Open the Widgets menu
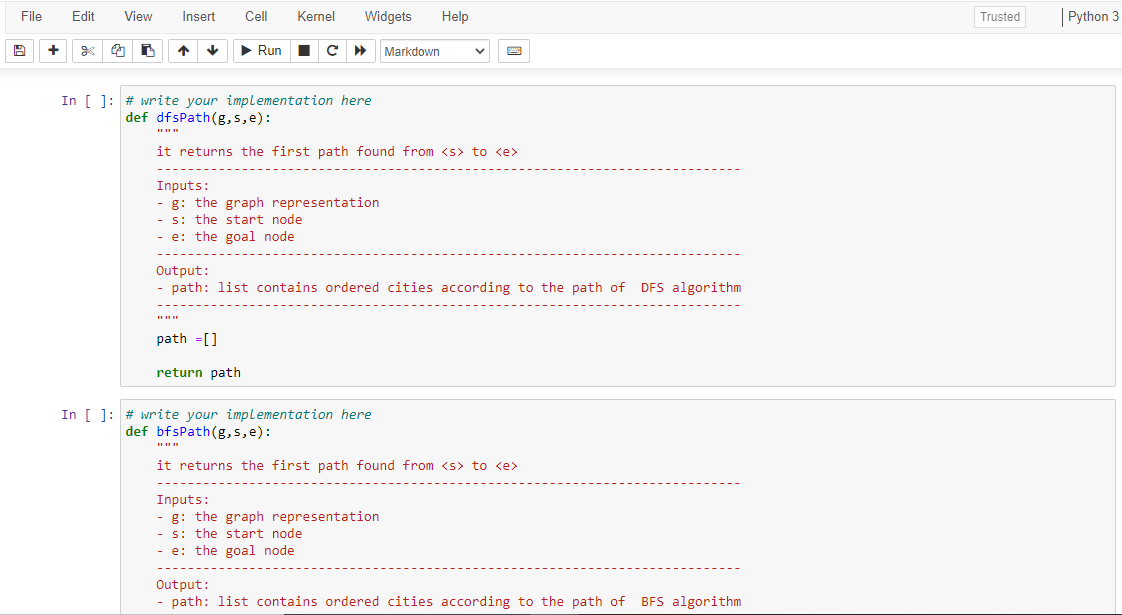Screen dimensions: 1122x615 click(388, 16)
